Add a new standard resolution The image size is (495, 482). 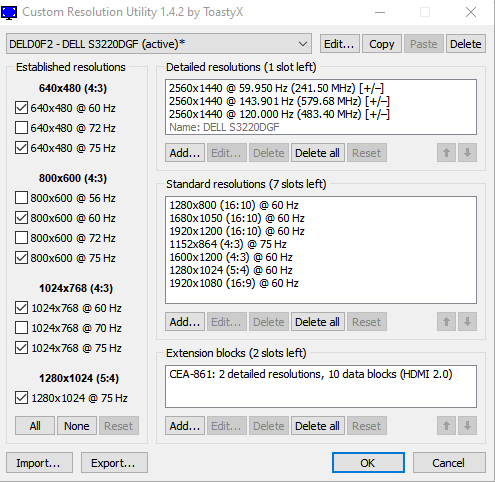click(185, 322)
